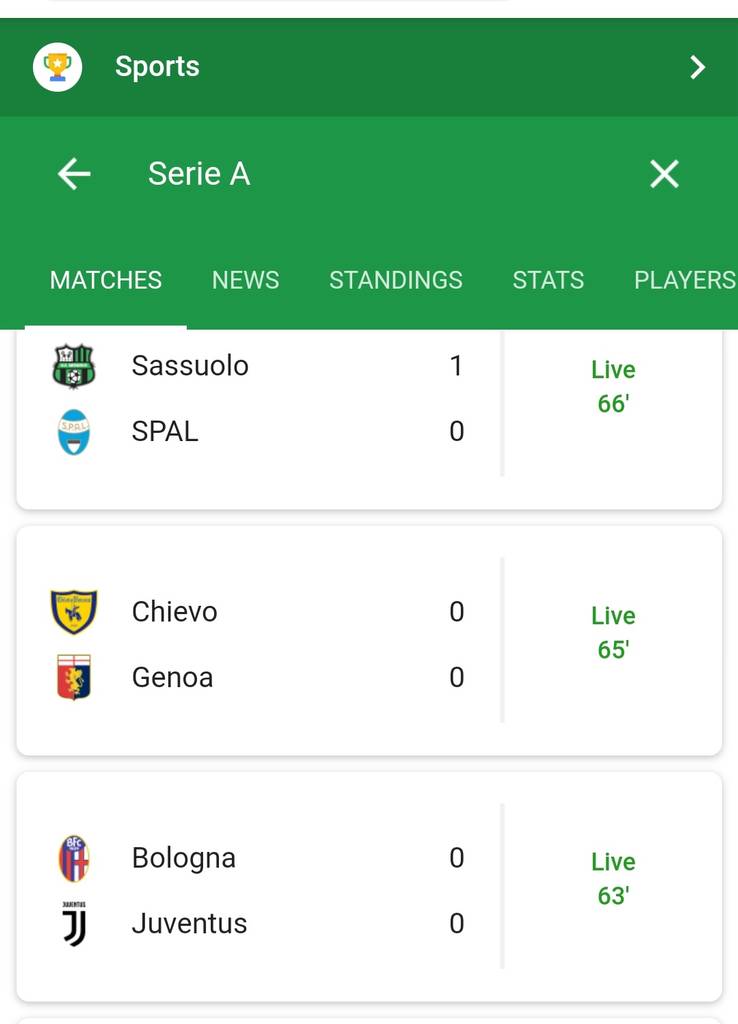Close the Serie A panel
Image resolution: width=738 pixels, height=1024 pixels.
[664, 174]
